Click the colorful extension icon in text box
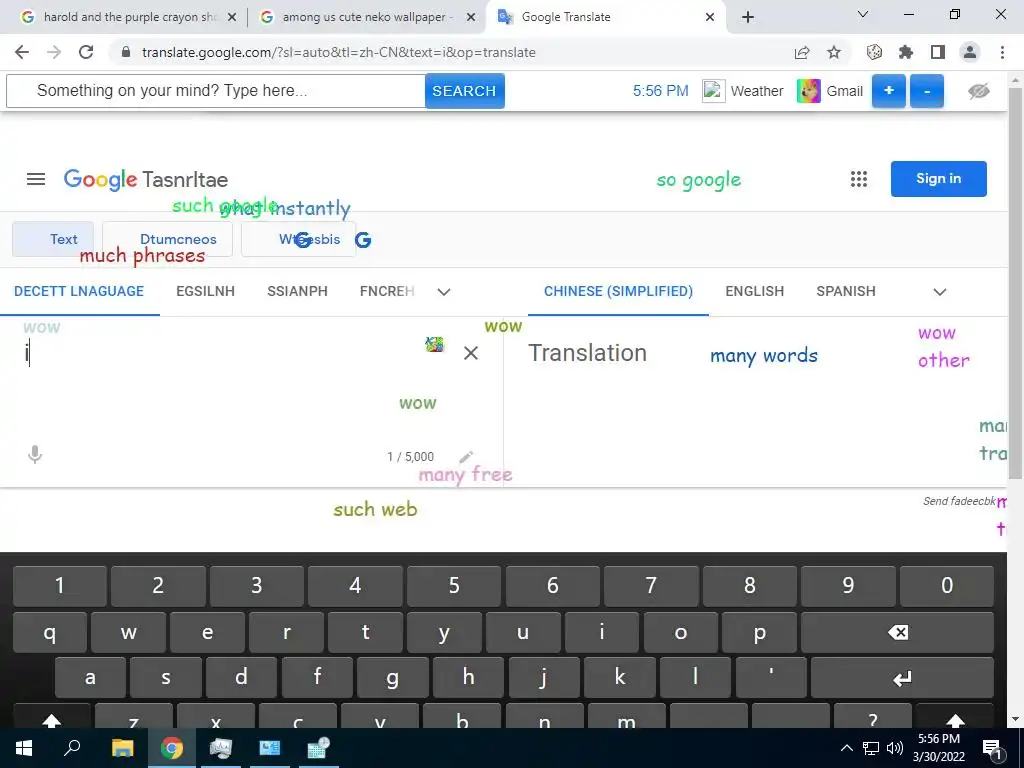 tap(434, 344)
